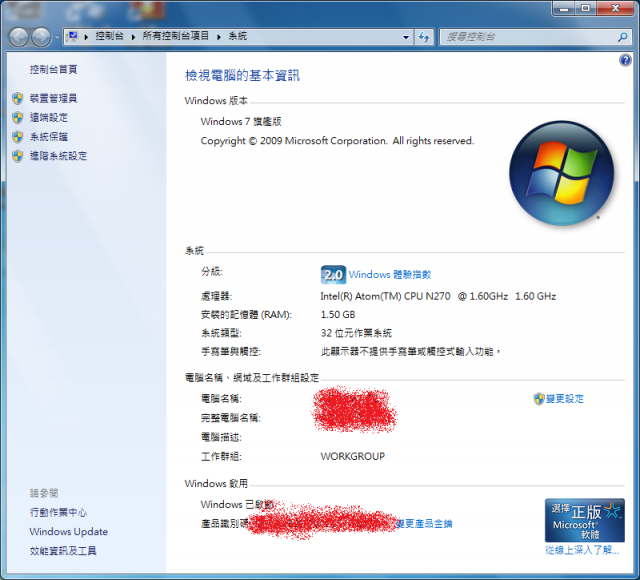Expand the arrow before 控制台 in breadcrumb
The image size is (640, 580).
click(x=87, y=37)
